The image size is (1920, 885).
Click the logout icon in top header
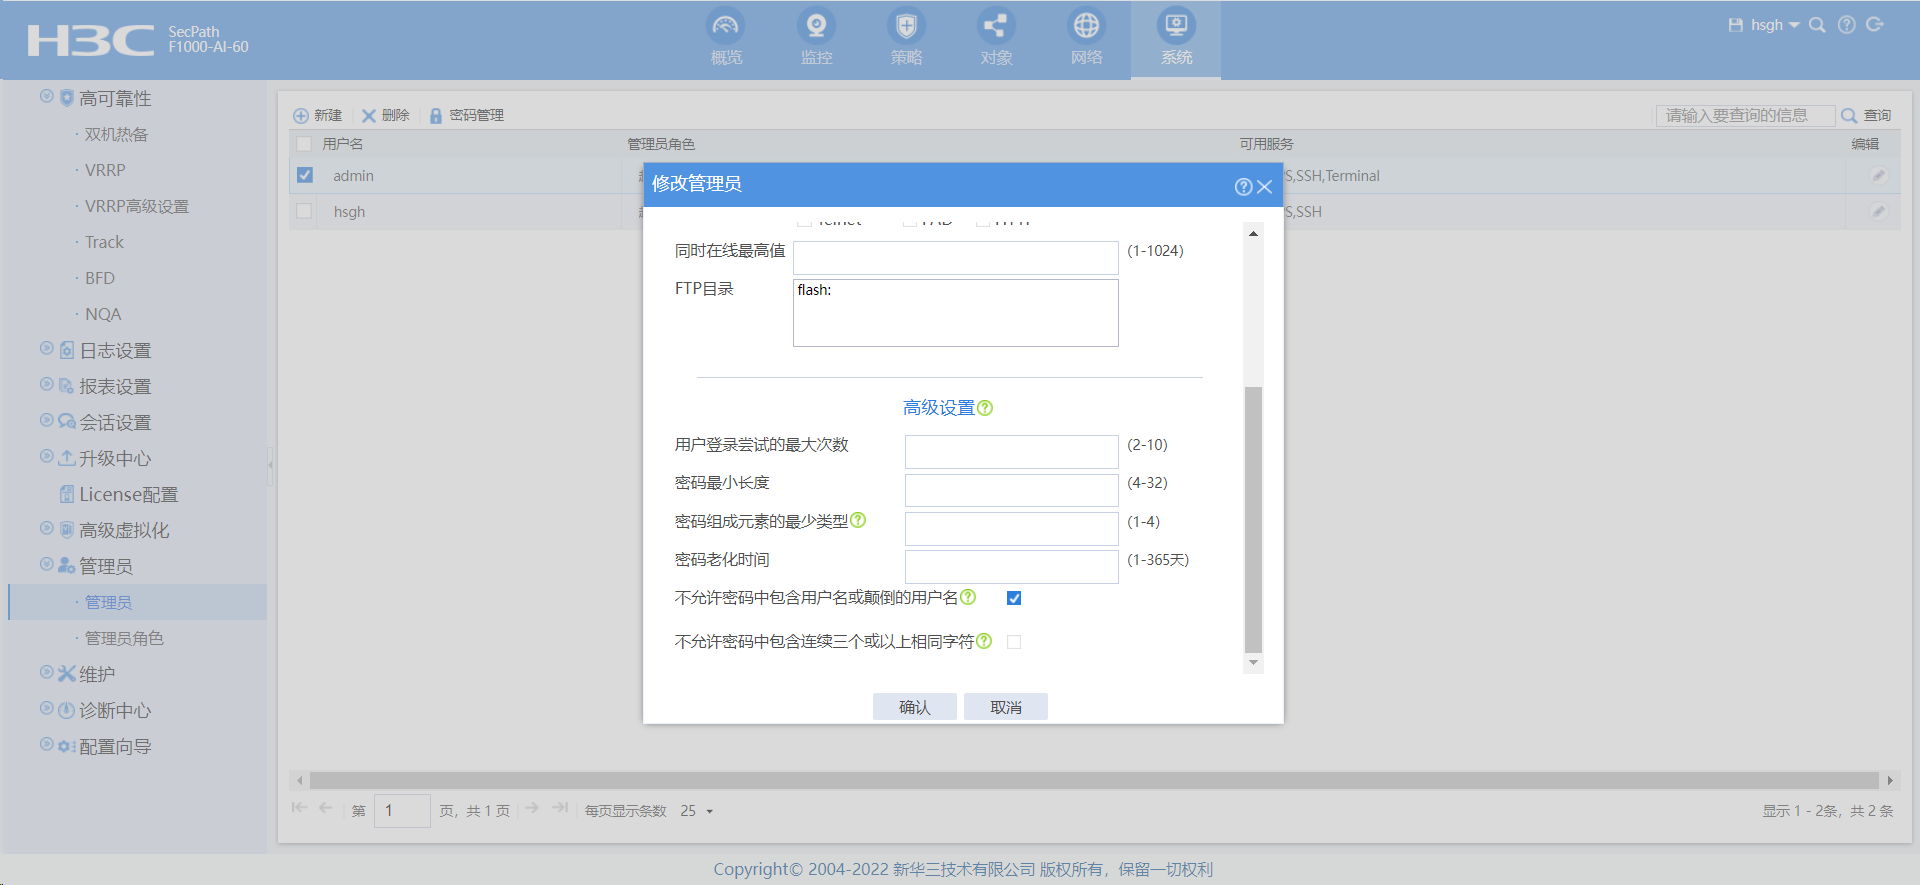(1875, 25)
